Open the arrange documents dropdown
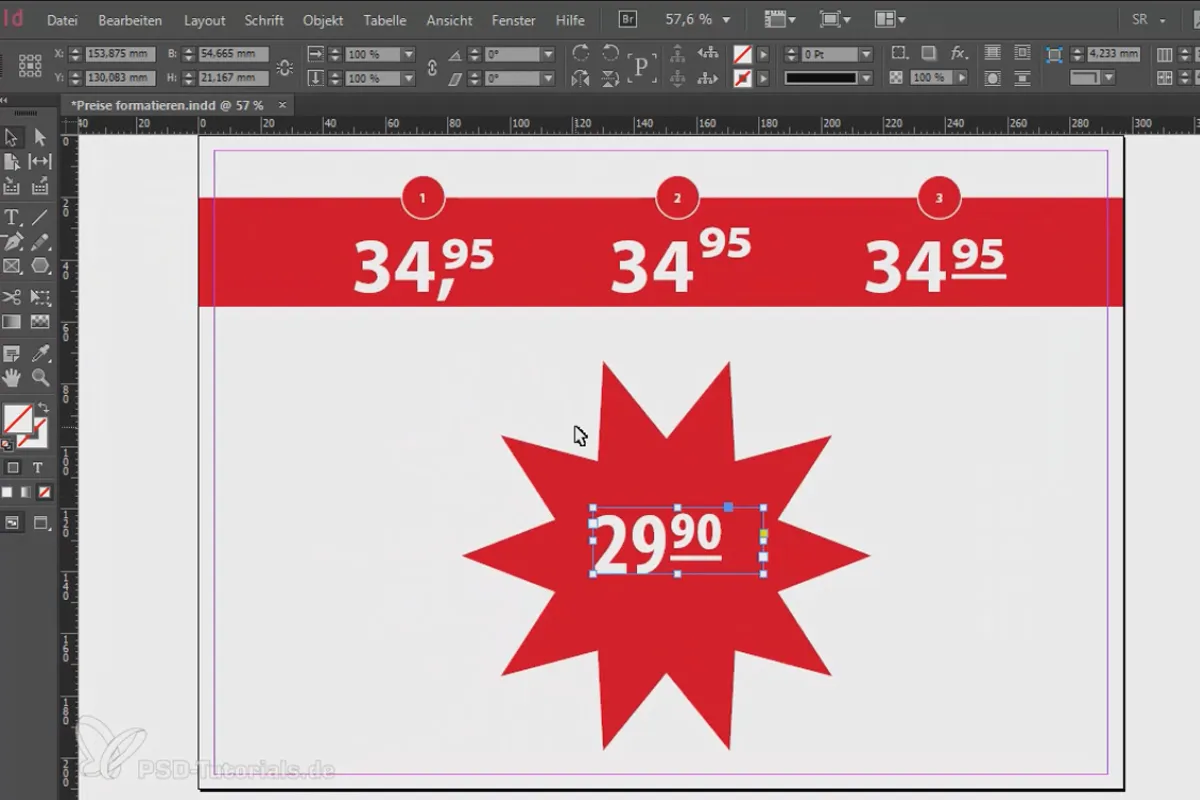 [890, 19]
